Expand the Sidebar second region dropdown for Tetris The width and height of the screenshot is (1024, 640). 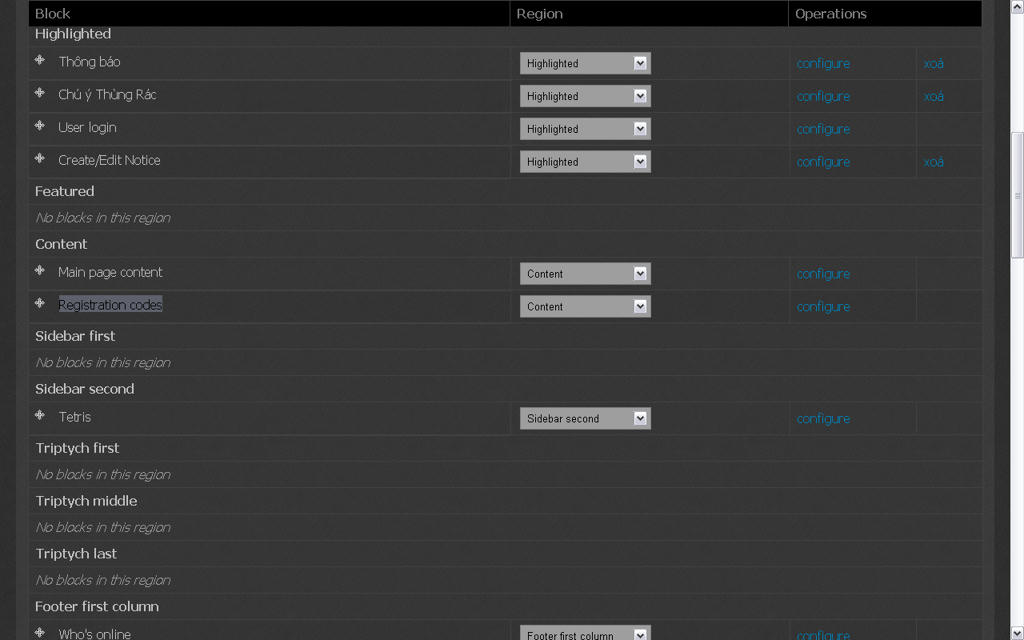point(585,419)
